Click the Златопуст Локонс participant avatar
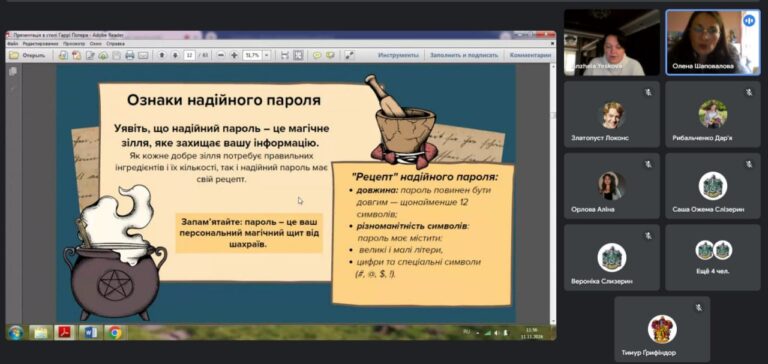This screenshot has height=364, width=768. click(612, 115)
